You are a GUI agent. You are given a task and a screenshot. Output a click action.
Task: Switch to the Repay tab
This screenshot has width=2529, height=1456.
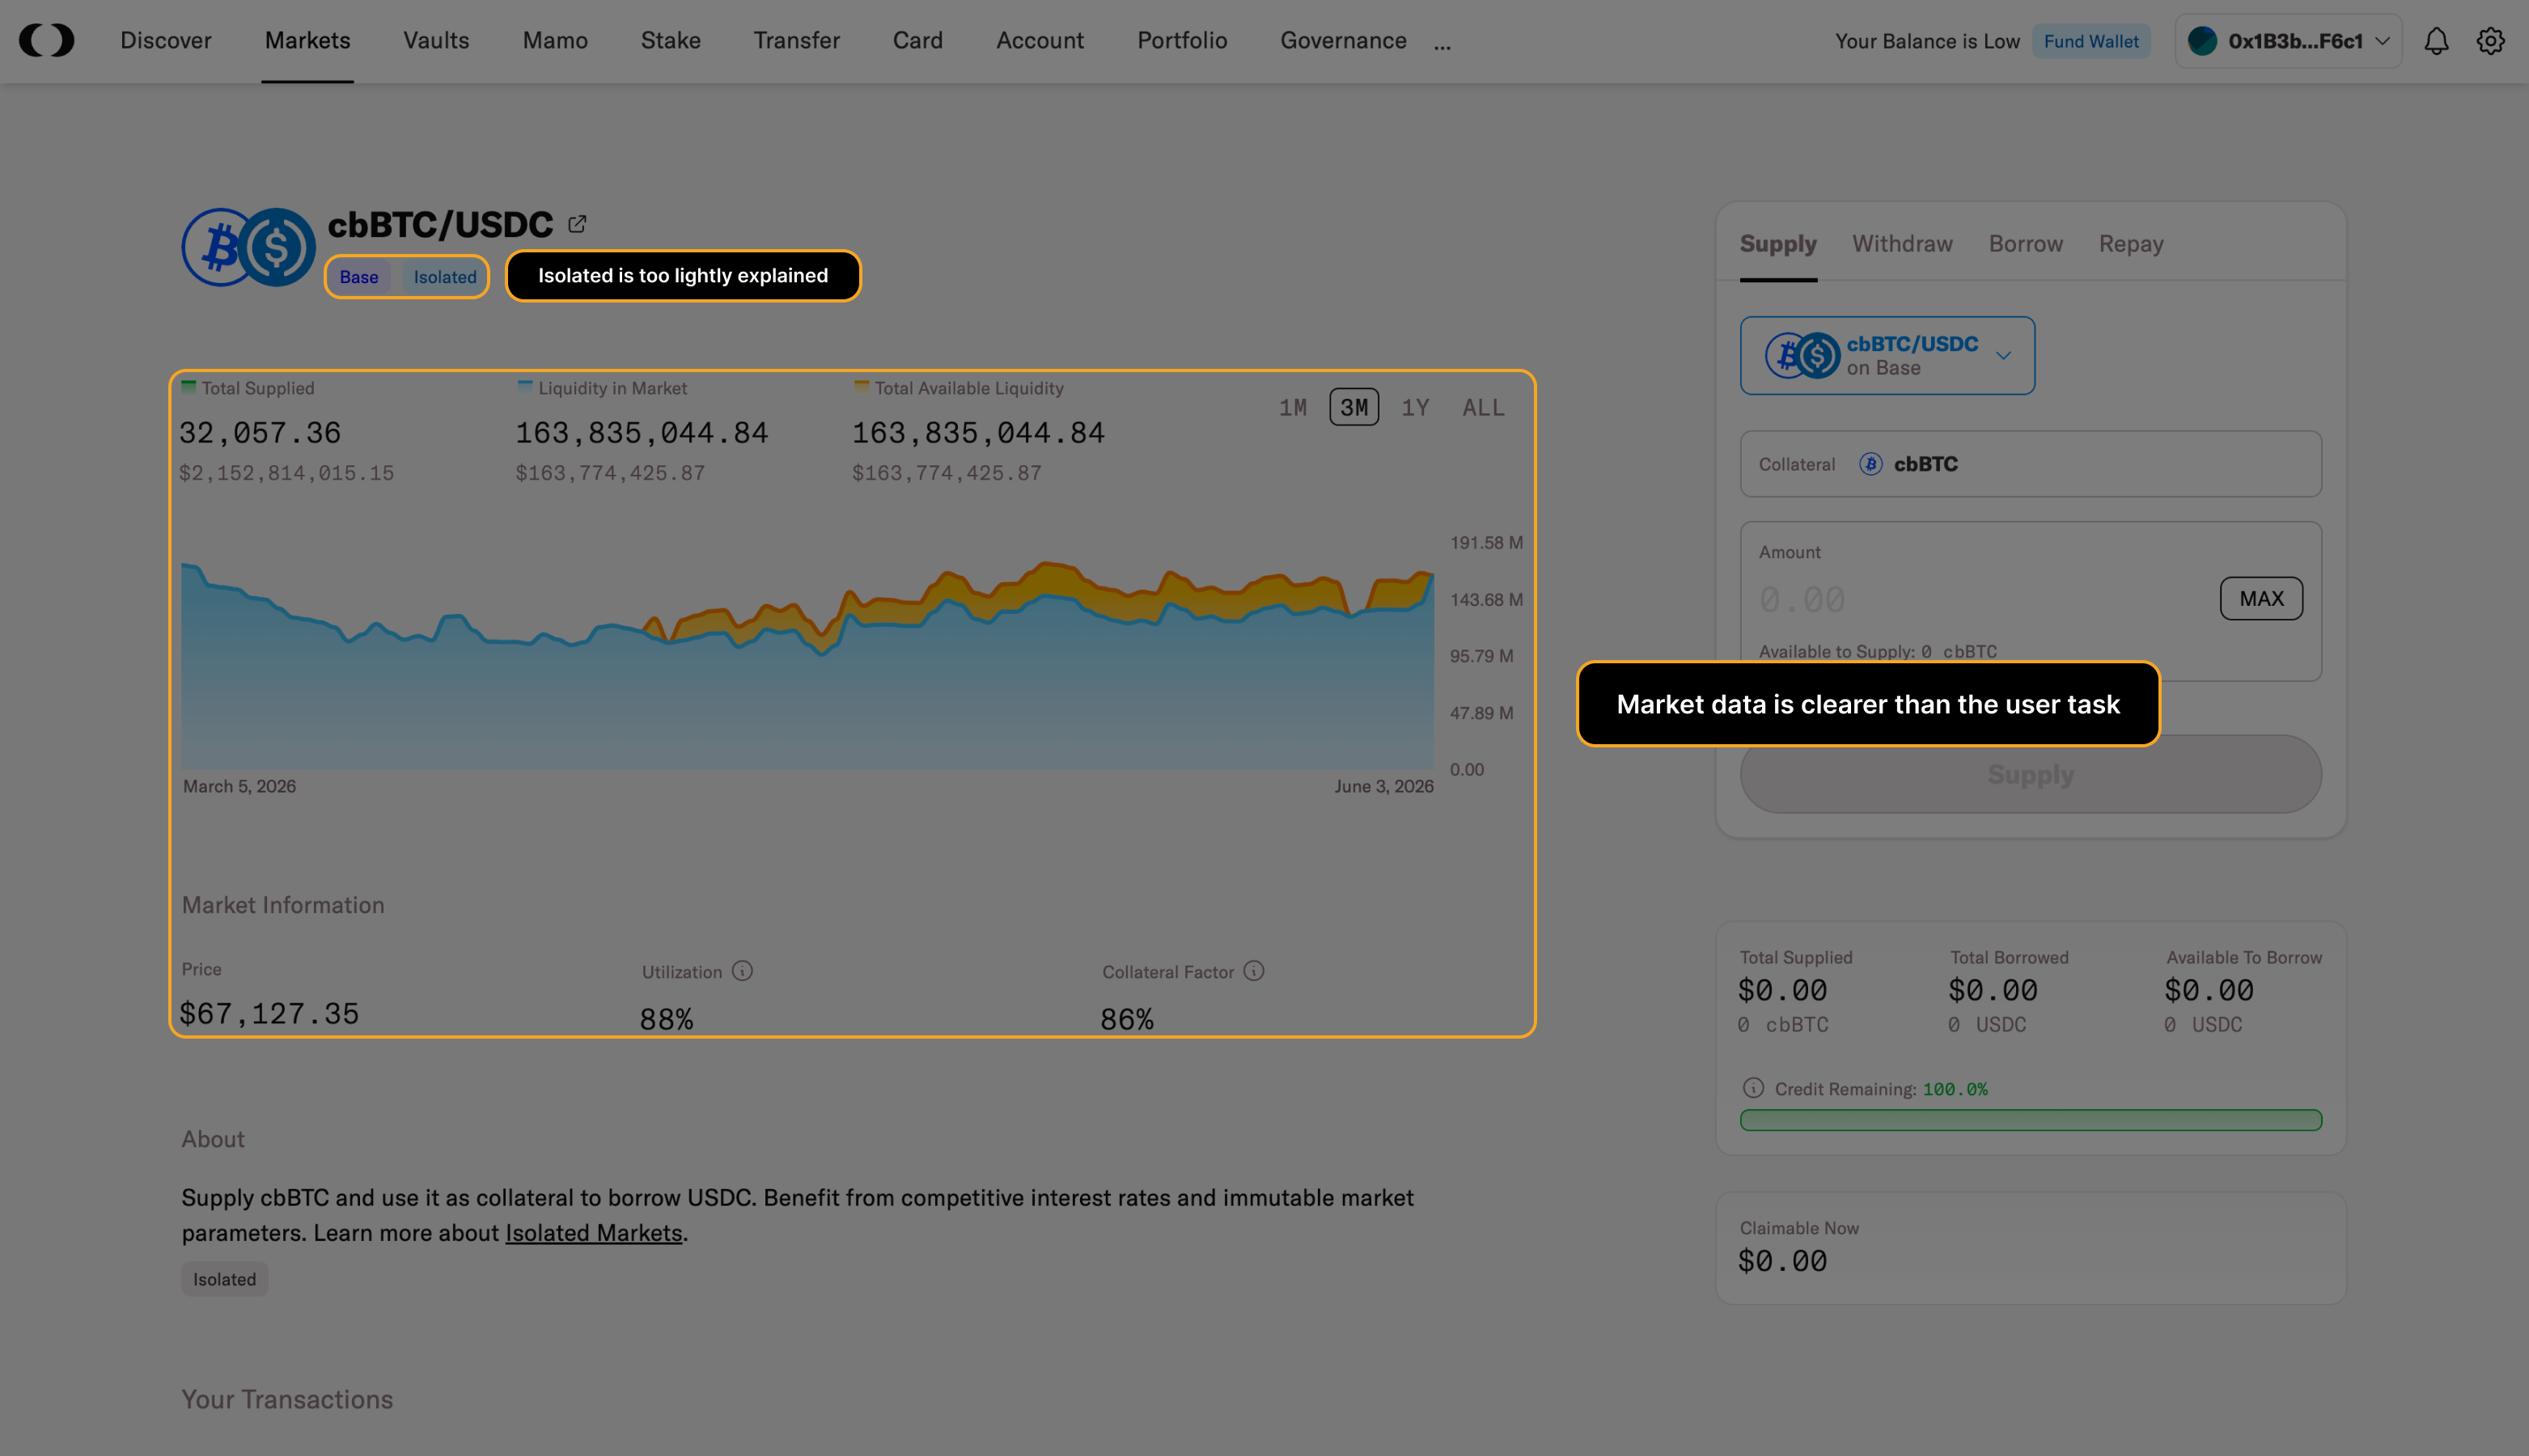[2131, 244]
